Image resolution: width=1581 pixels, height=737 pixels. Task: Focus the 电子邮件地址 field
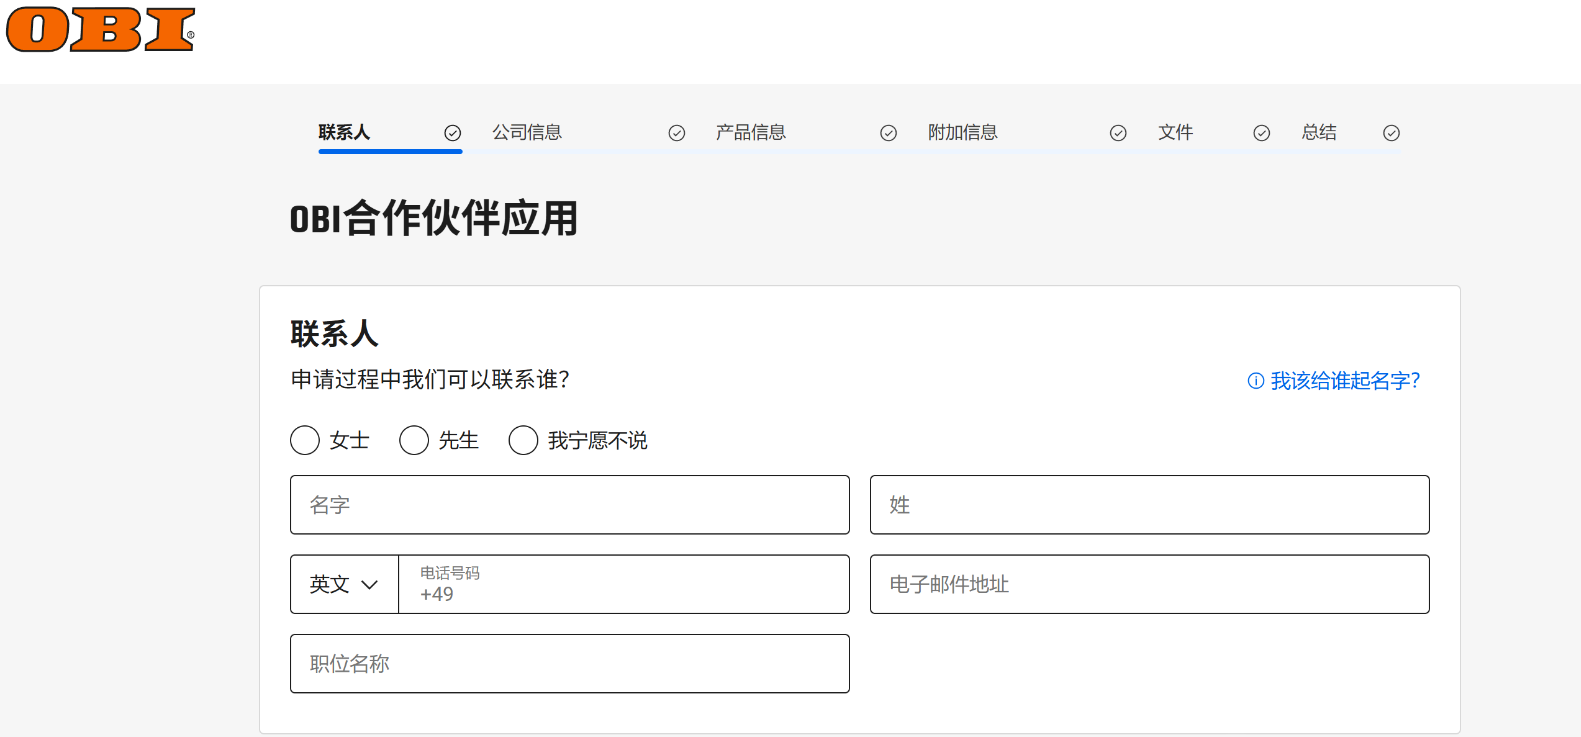click(1149, 584)
